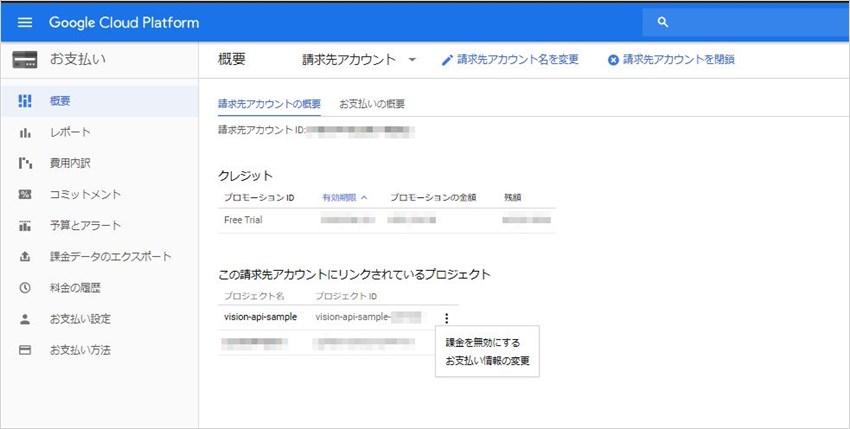Viewport: 850px width, 429px height.
Task: Click the 料金の履歴 clock icon
Action: pos(25,288)
